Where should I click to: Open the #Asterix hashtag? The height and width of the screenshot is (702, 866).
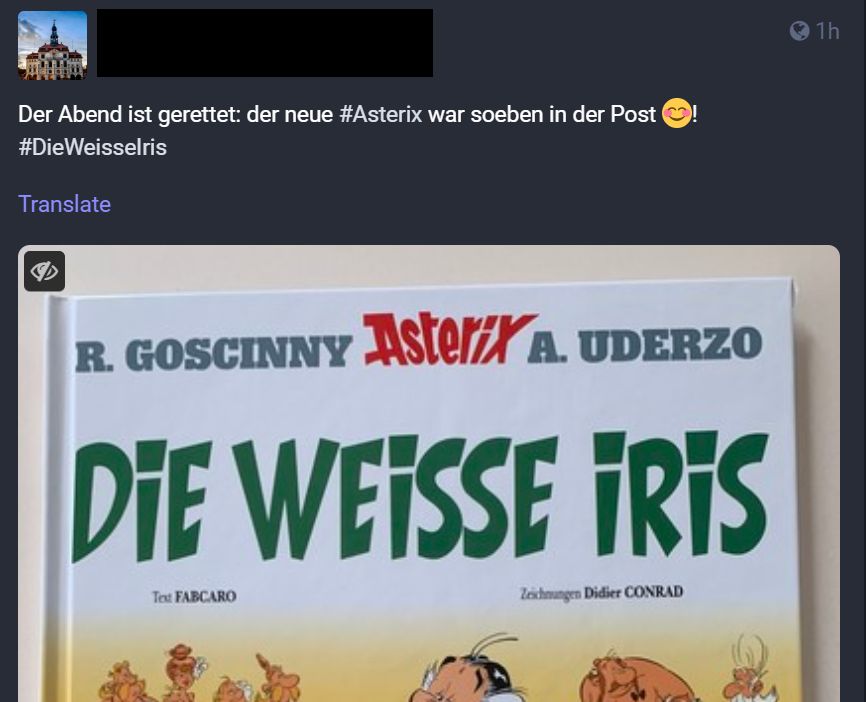click(381, 114)
